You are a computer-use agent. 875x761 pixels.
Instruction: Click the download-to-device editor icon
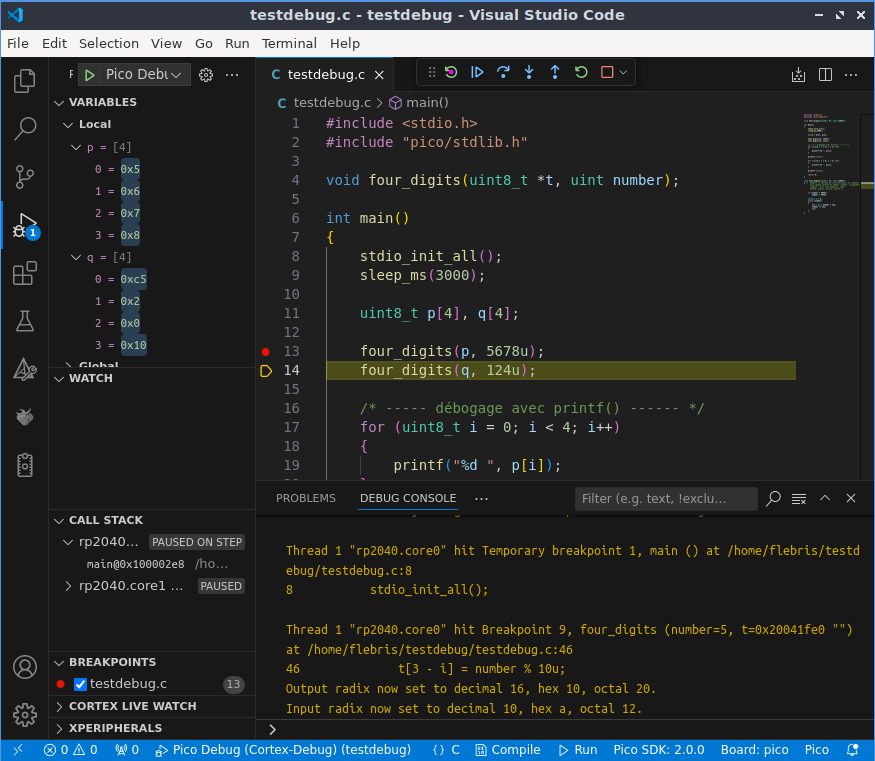click(x=799, y=75)
